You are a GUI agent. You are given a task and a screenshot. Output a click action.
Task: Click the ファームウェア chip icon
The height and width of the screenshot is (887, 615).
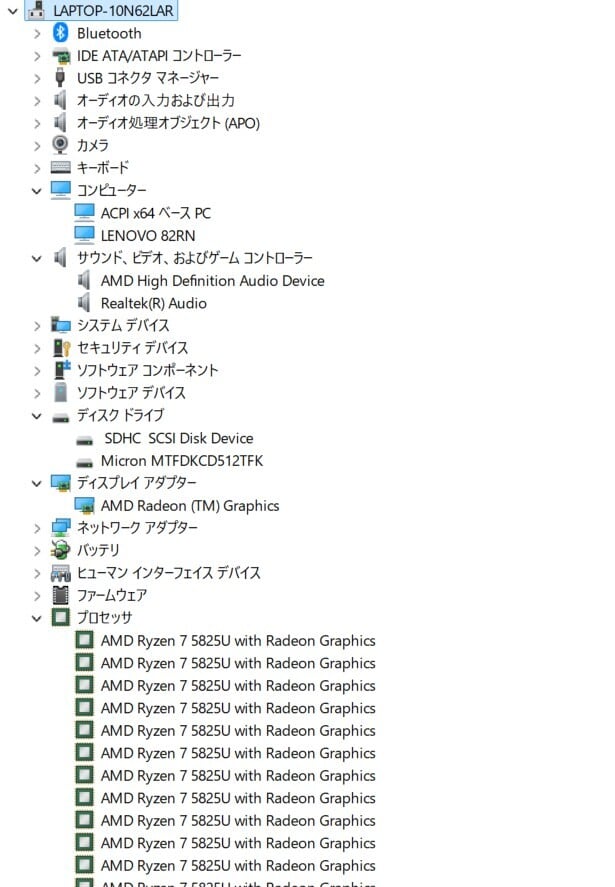61,595
